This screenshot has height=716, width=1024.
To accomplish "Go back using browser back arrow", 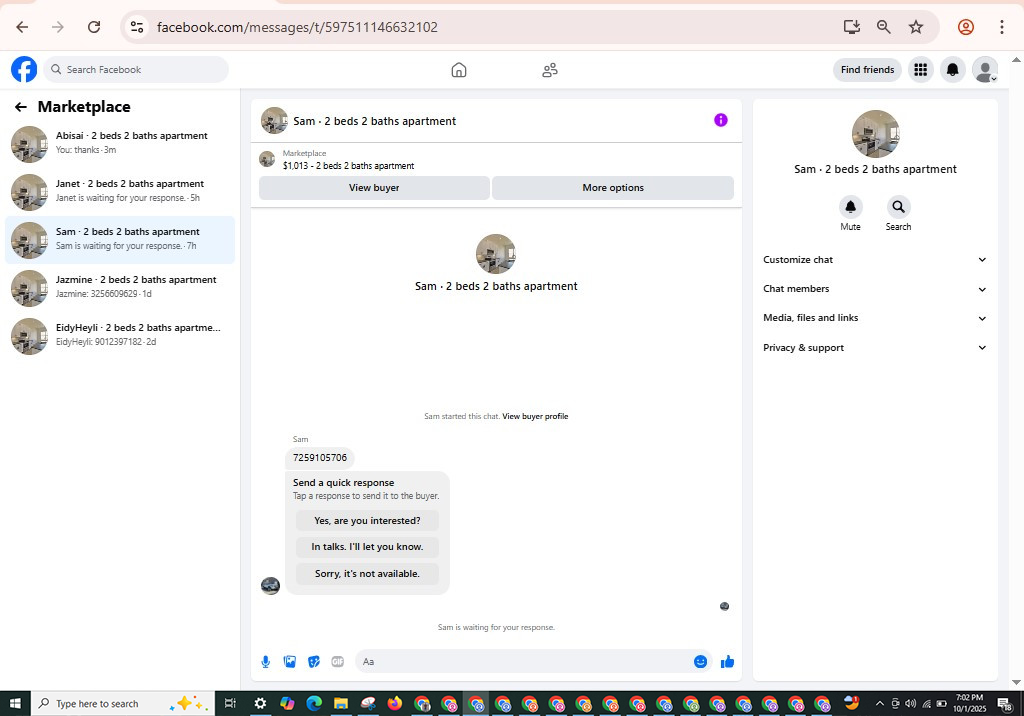I will [x=22, y=27].
